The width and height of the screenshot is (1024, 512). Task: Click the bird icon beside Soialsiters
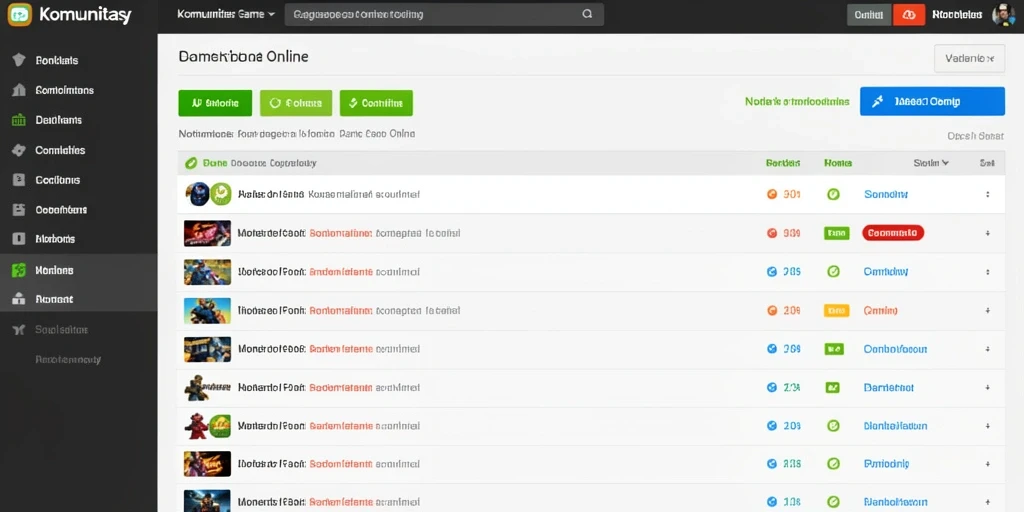click(19, 330)
